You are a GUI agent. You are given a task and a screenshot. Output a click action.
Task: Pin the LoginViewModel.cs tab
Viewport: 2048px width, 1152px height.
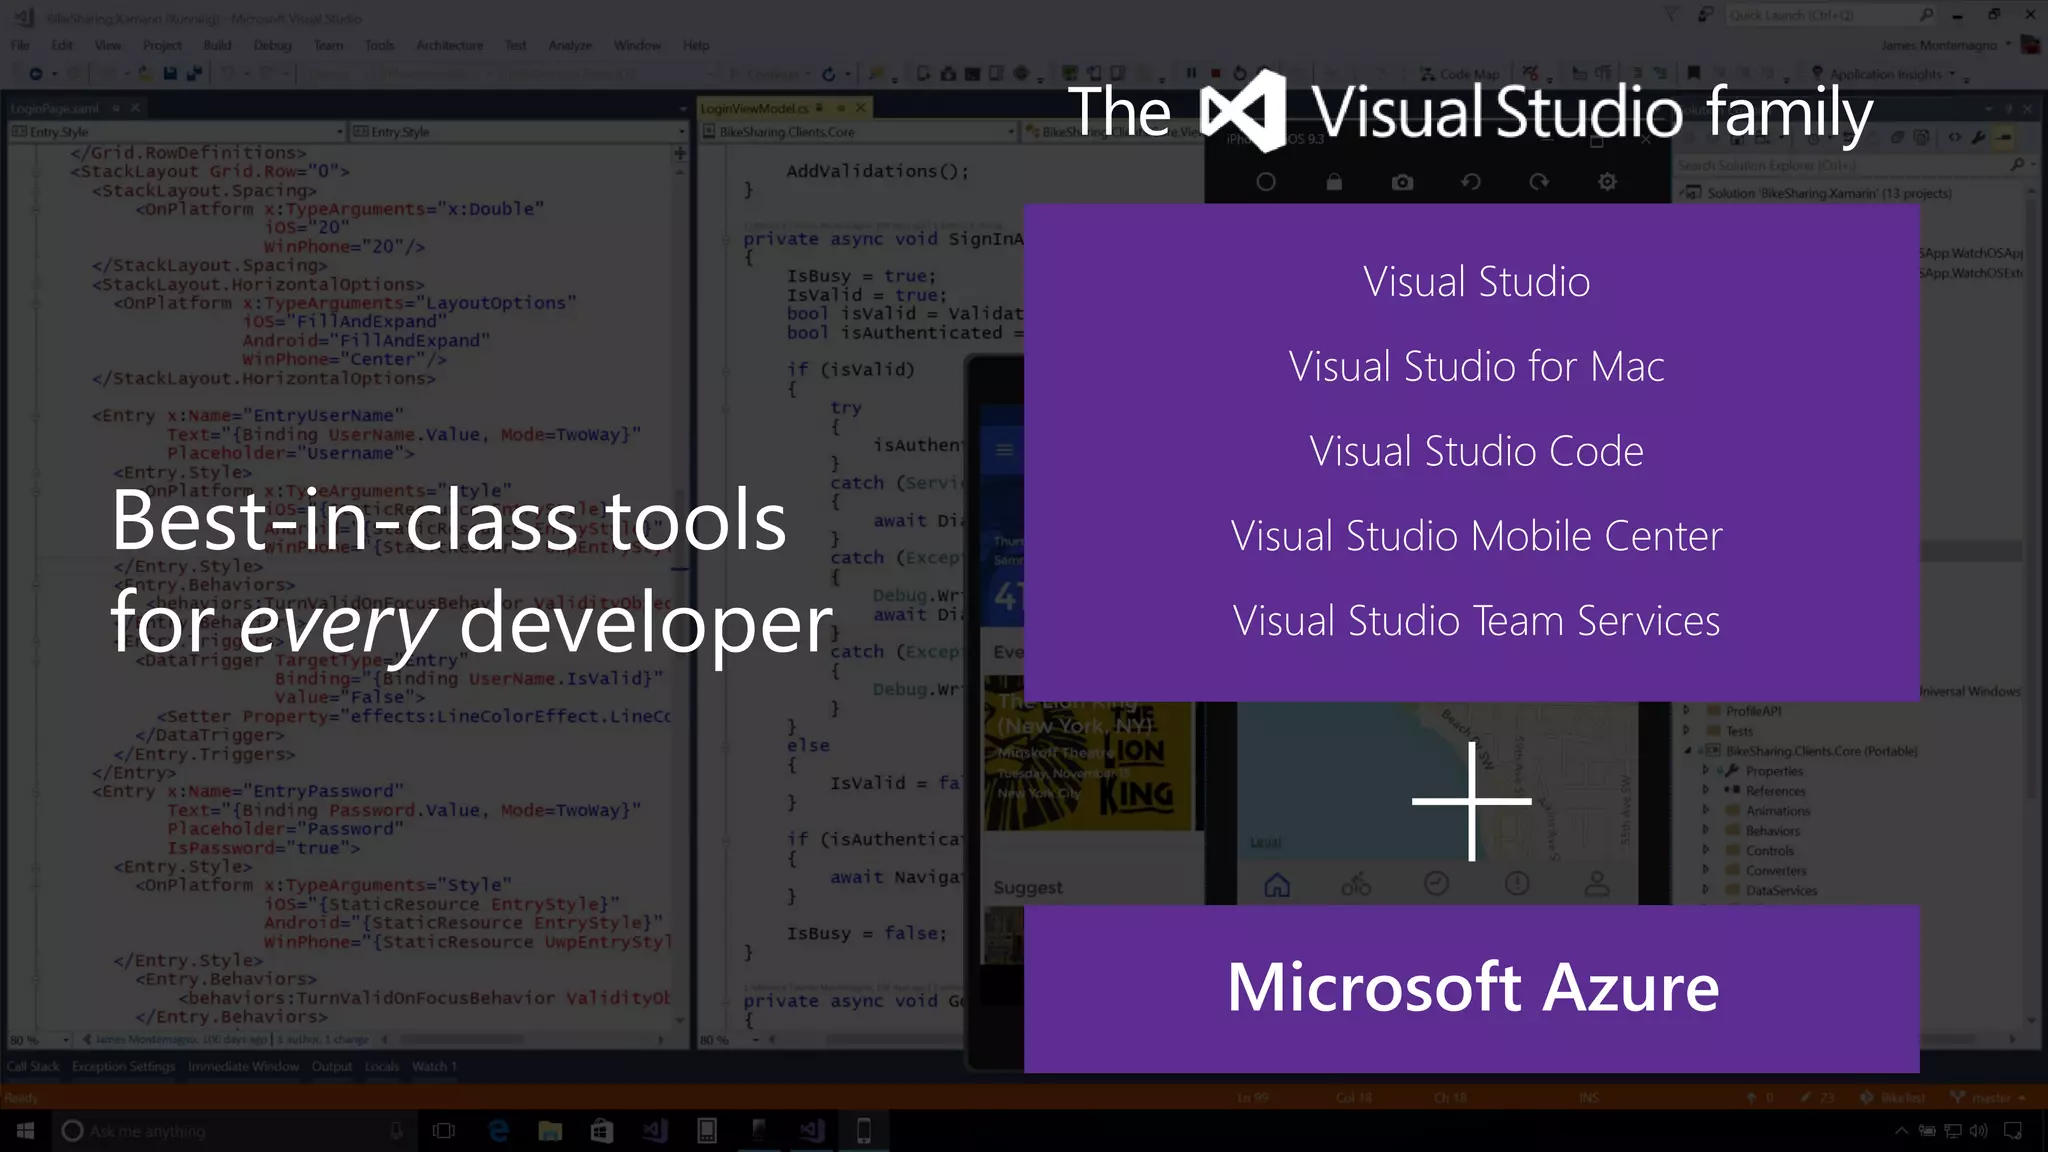coord(840,108)
